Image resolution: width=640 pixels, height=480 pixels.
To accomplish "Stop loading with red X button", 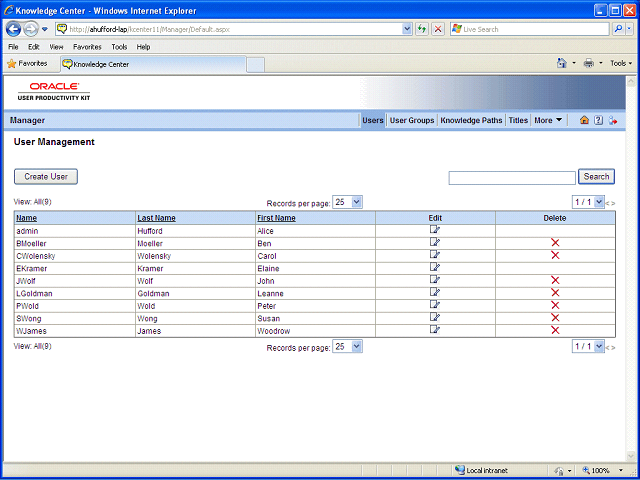I will point(438,29).
